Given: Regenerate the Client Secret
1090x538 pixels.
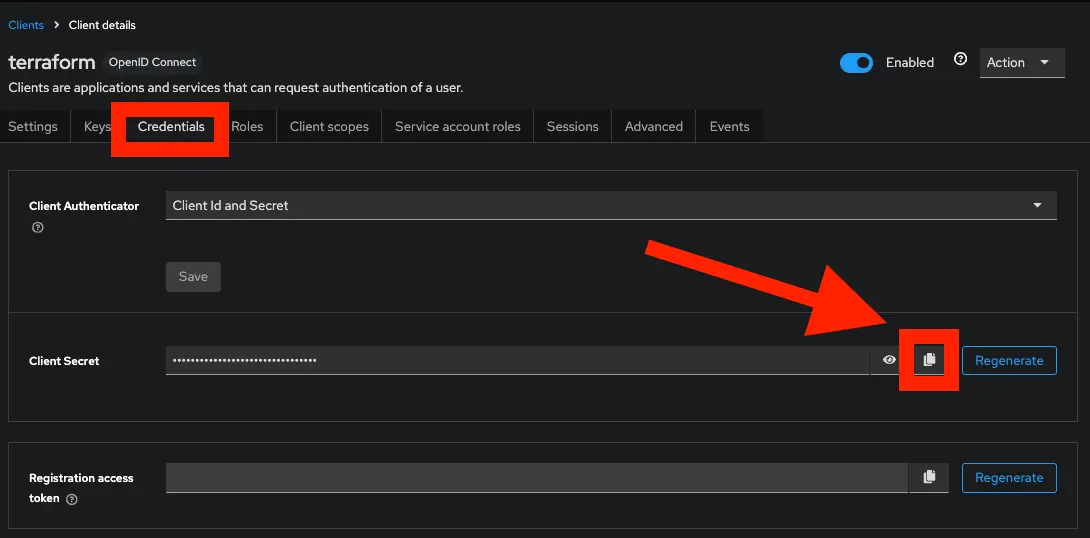Looking at the screenshot, I should pyautogui.click(x=1009, y=360).
